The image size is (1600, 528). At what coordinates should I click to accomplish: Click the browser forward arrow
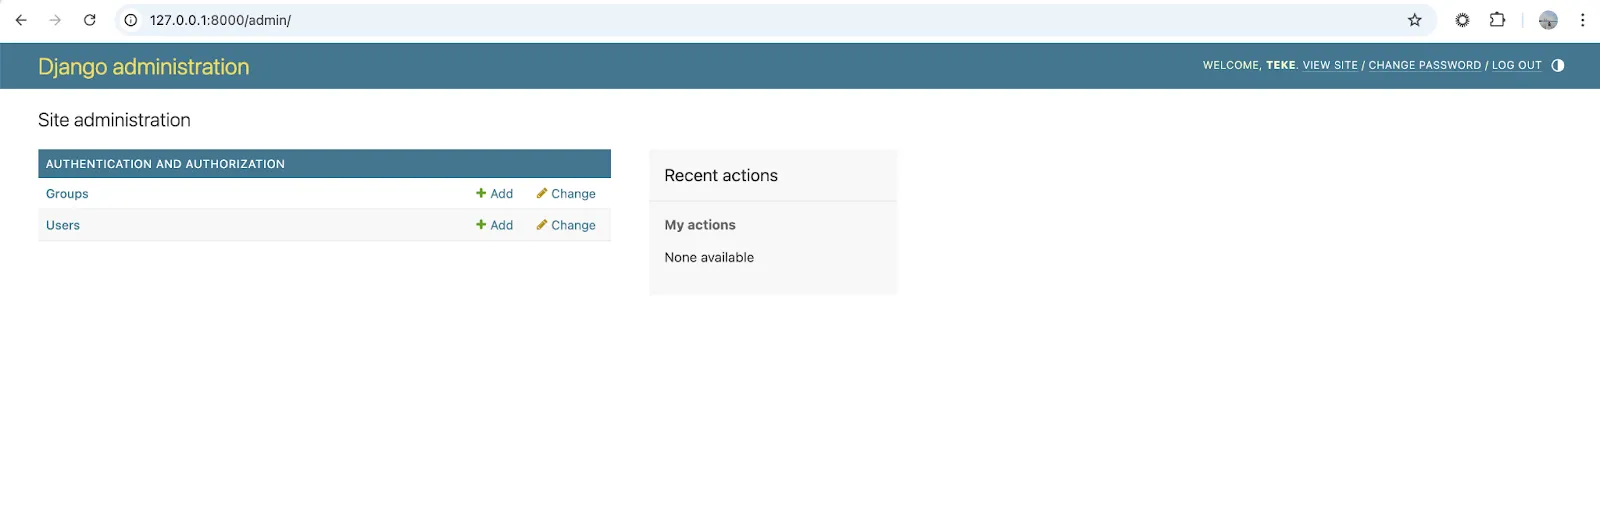click(55, 20)
